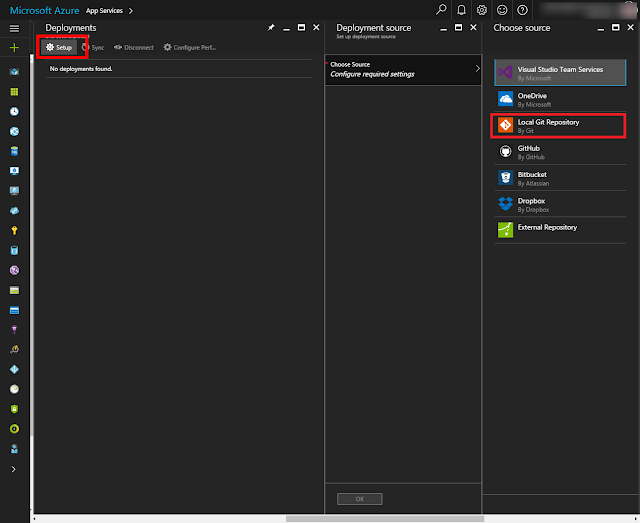The image size is (640, 523).
Task: Open the hamburger menu in the sidebar
Action: (14, 28)
